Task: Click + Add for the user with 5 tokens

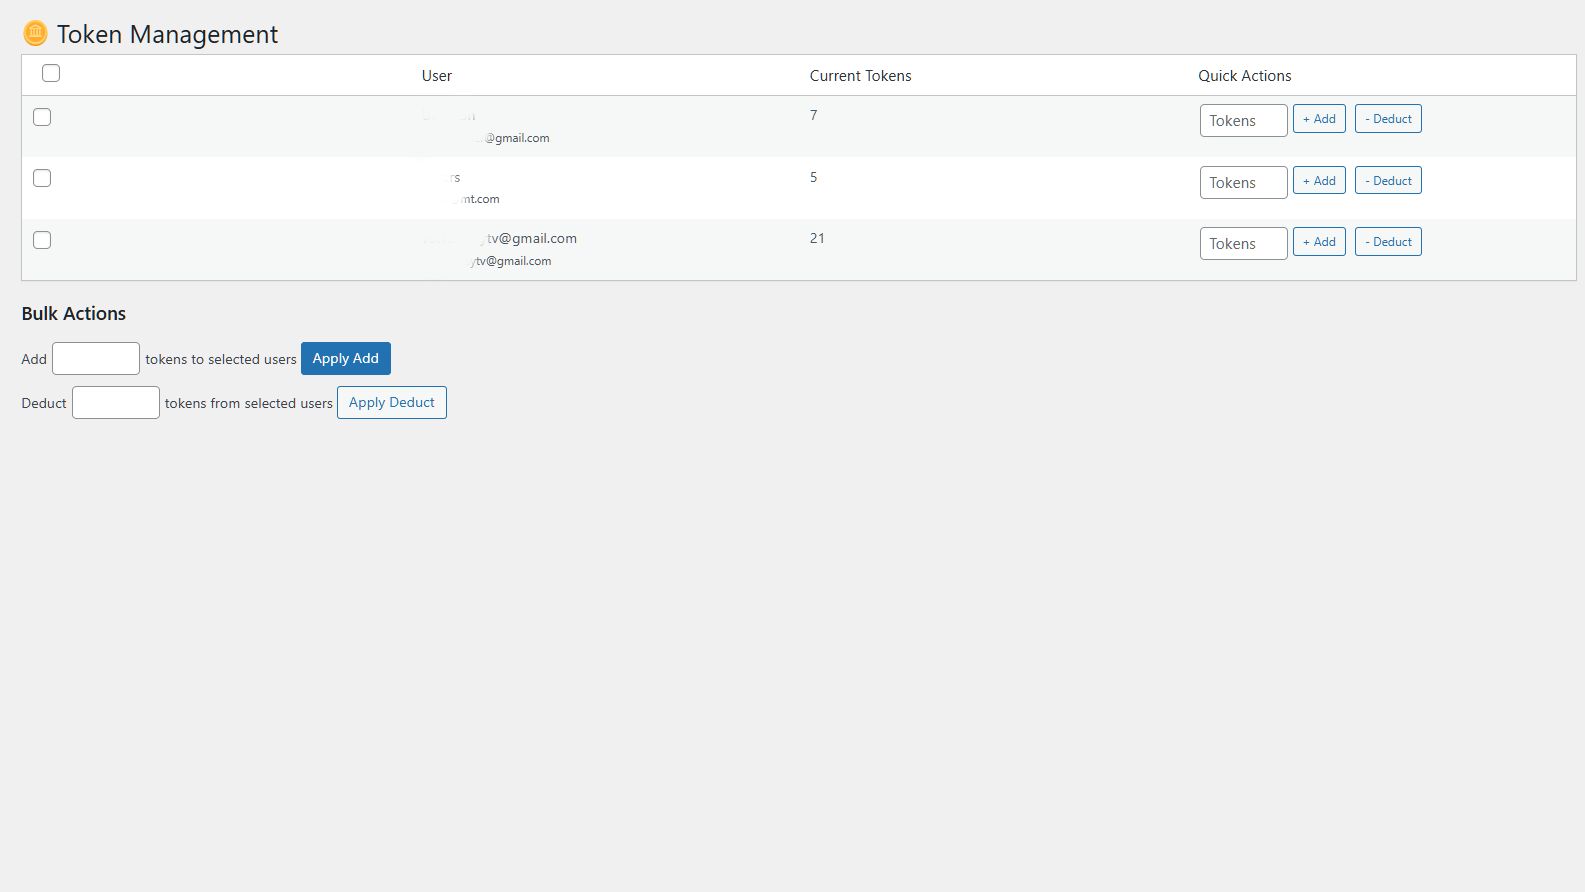Action: coord(1319,181)
